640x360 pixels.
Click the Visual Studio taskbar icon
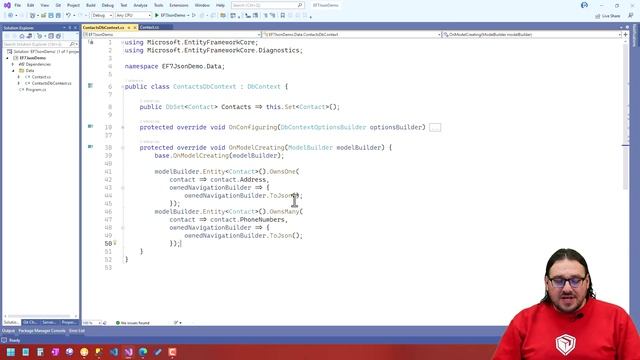(x=129, y=352)
